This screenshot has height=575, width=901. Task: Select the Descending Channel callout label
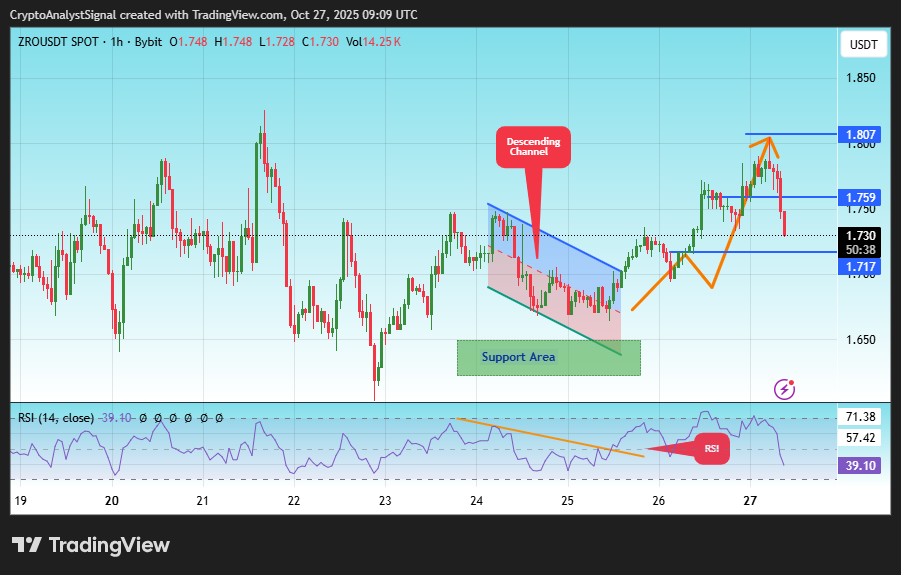(x=533, y=147)
